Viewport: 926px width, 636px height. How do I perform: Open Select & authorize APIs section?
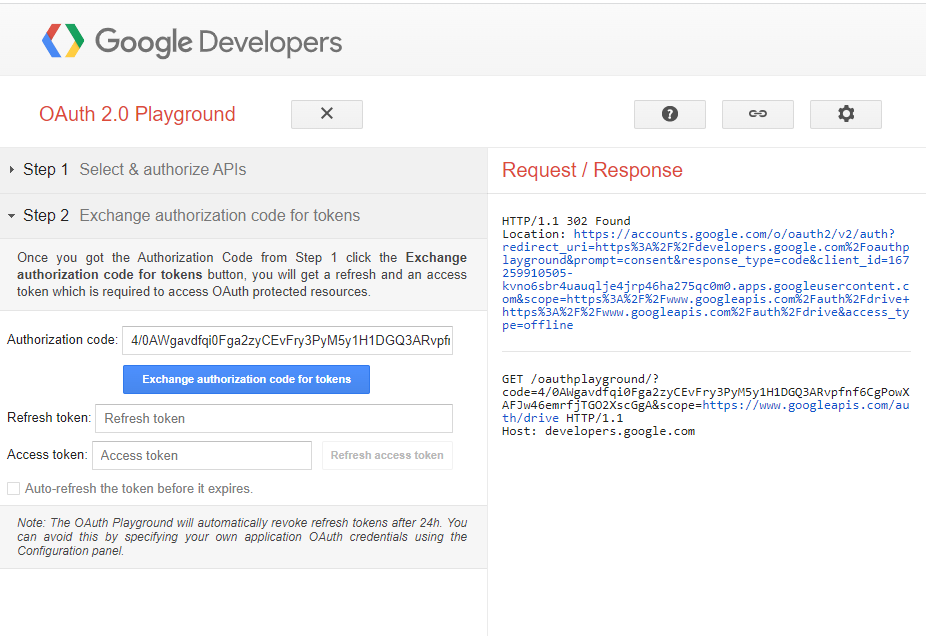pyautogui.click(x=163, y=170)
